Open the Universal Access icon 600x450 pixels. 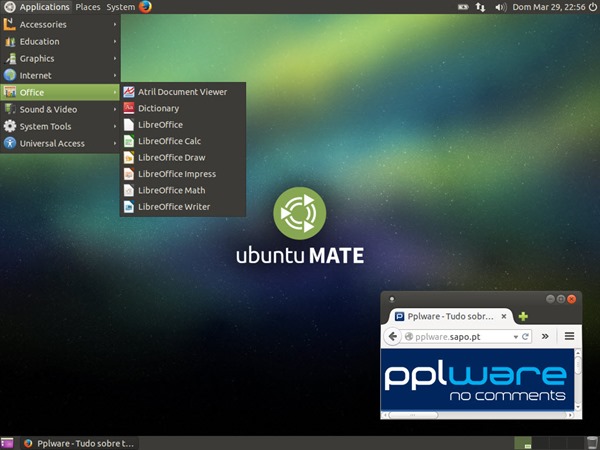(x=10, y=143)
